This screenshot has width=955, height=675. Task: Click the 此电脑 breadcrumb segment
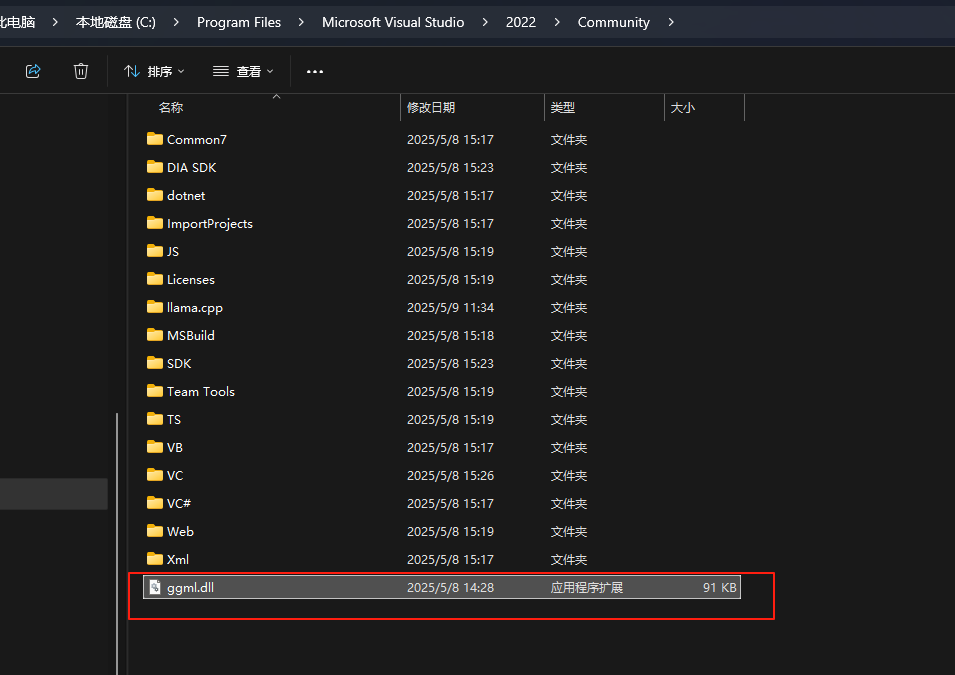click(18, 22)
